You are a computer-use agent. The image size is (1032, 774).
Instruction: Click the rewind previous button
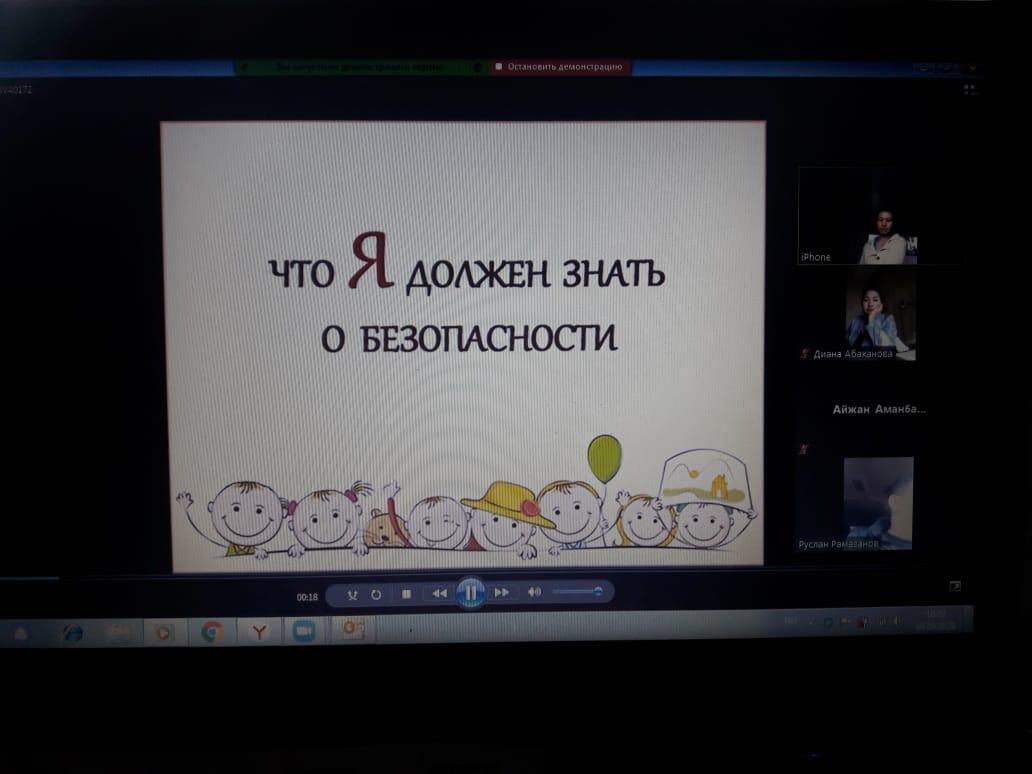point(439,593)
